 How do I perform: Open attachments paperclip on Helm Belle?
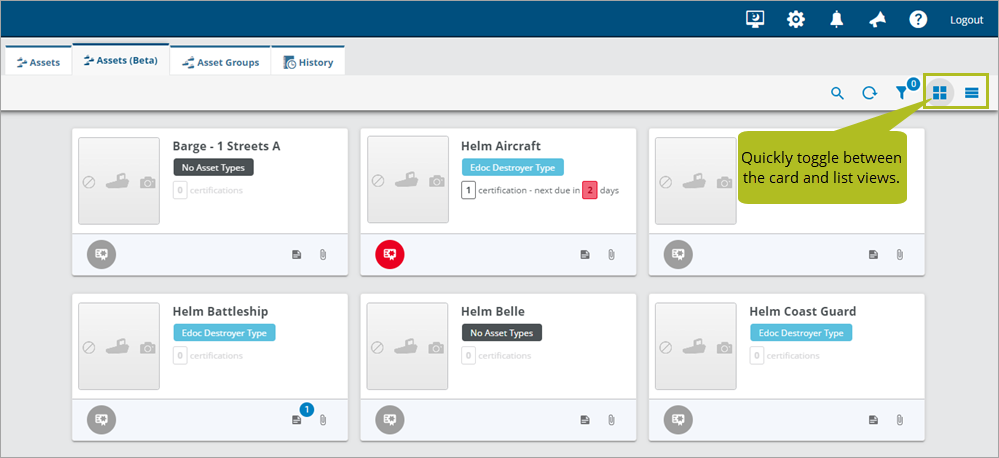point(611,420)
